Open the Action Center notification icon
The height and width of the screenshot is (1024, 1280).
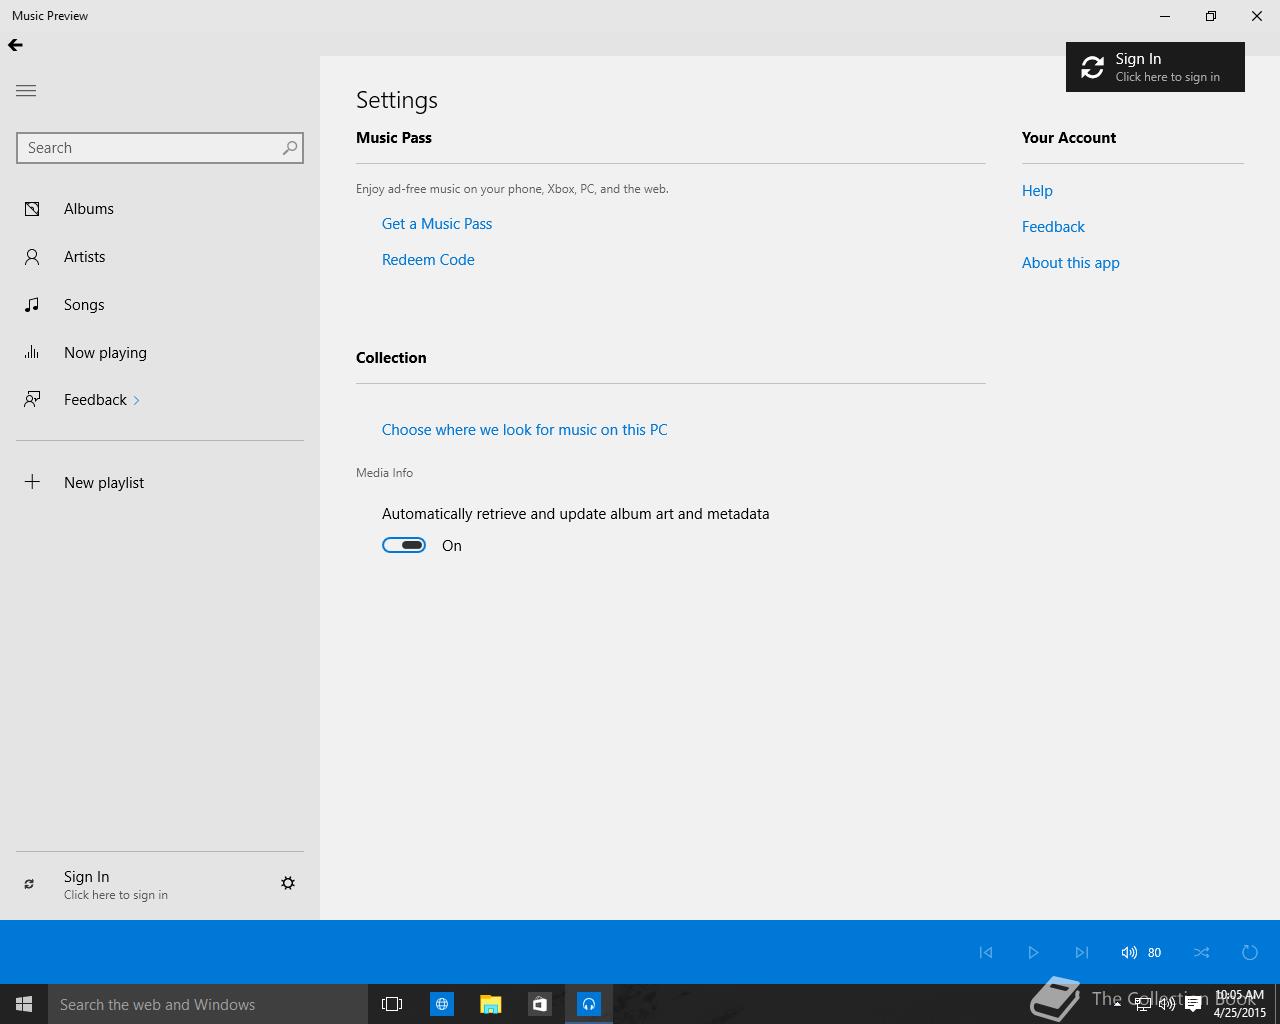(1193, 1005)
